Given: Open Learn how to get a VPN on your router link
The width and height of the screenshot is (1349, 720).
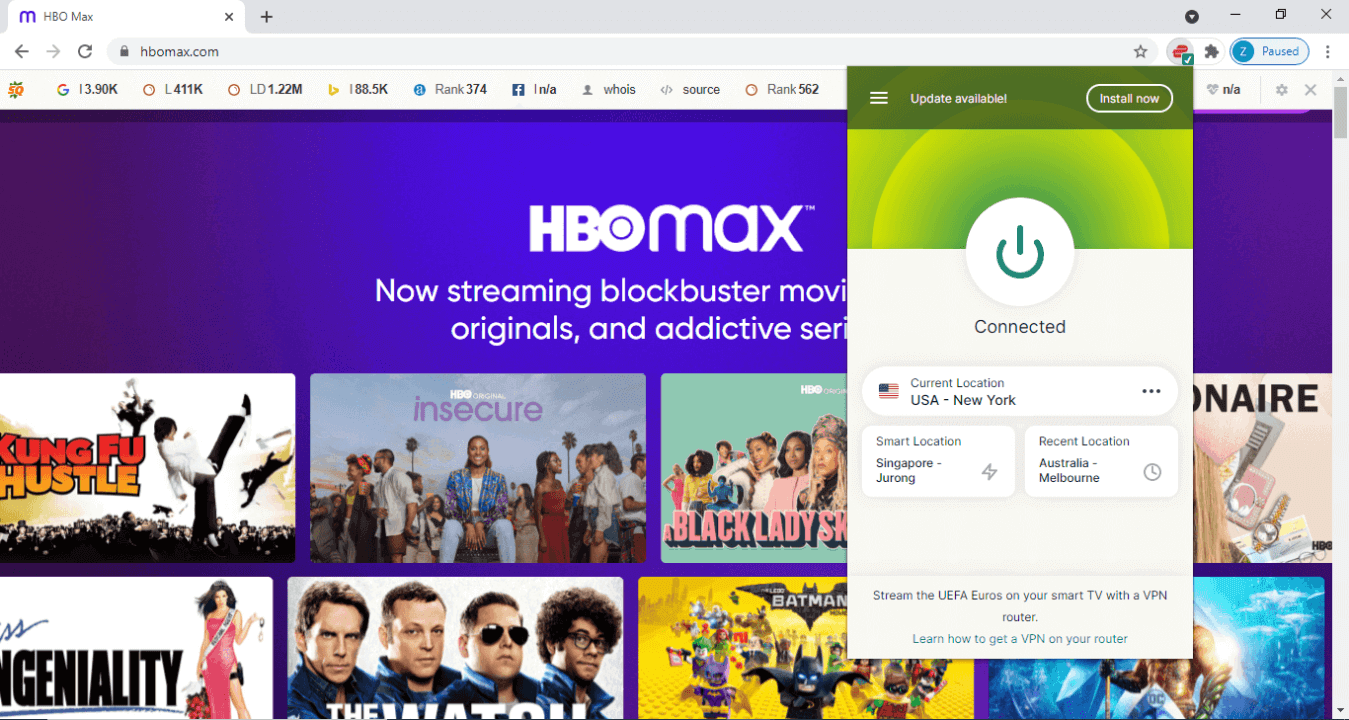Looking at the screenshot, I should pos(1020,638).
